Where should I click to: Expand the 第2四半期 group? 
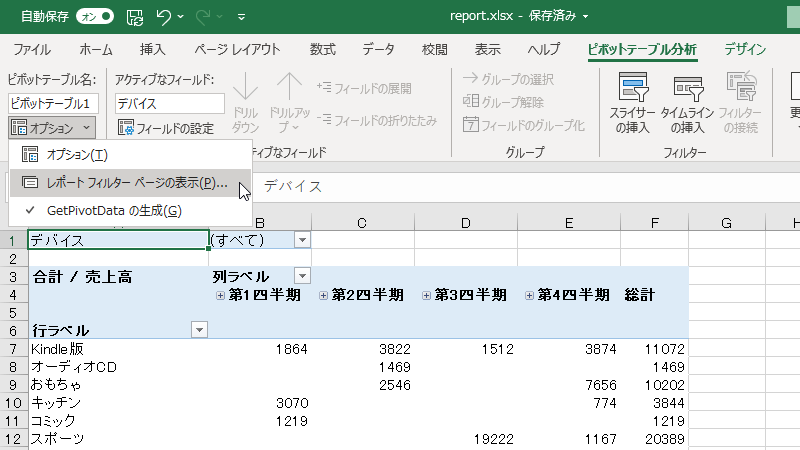[323, 295]
